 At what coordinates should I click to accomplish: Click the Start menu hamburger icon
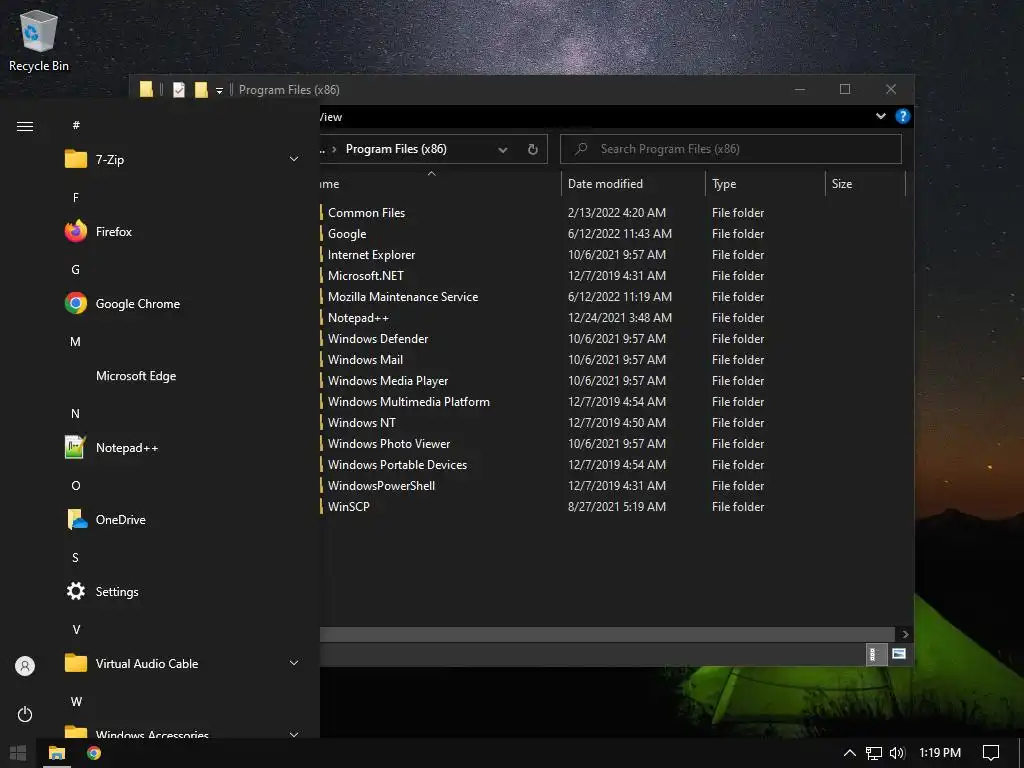tap(25, 126)
